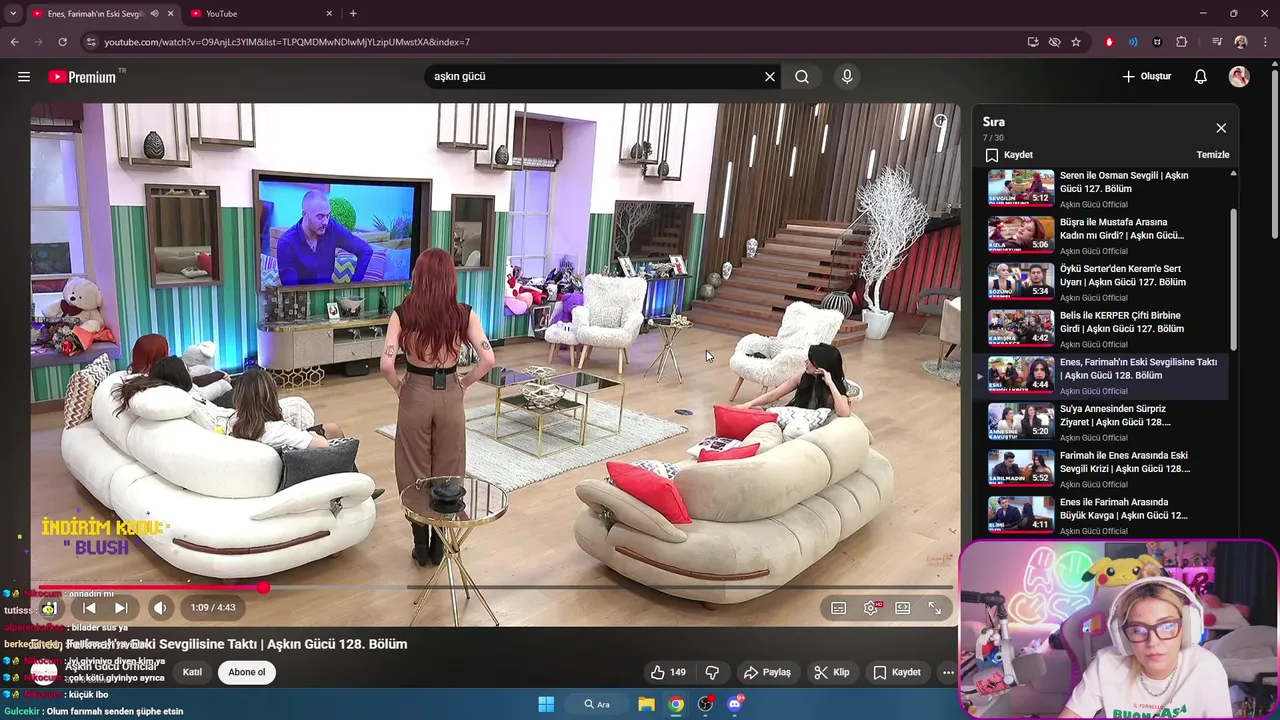This screenshot has height=720, width=1280.
Task: Seek along the red video progress bar
Action: click(496, 588)
